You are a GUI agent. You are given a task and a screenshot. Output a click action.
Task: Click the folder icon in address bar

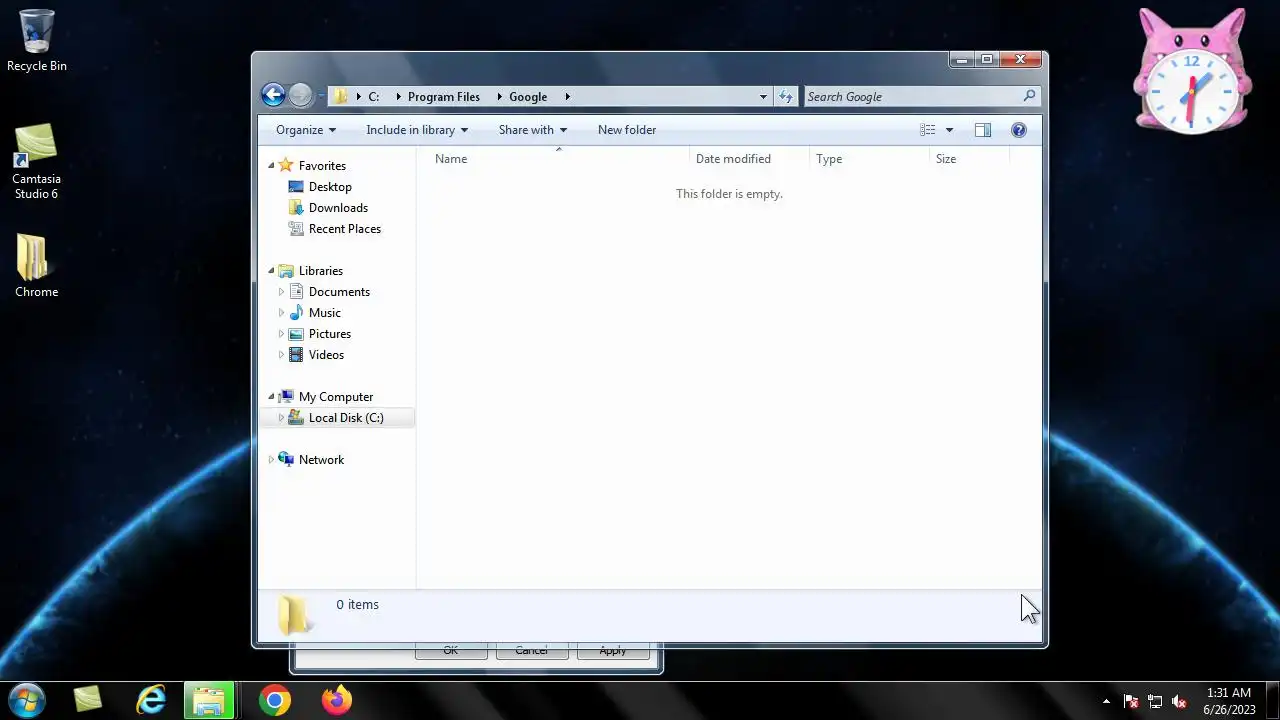341,97
